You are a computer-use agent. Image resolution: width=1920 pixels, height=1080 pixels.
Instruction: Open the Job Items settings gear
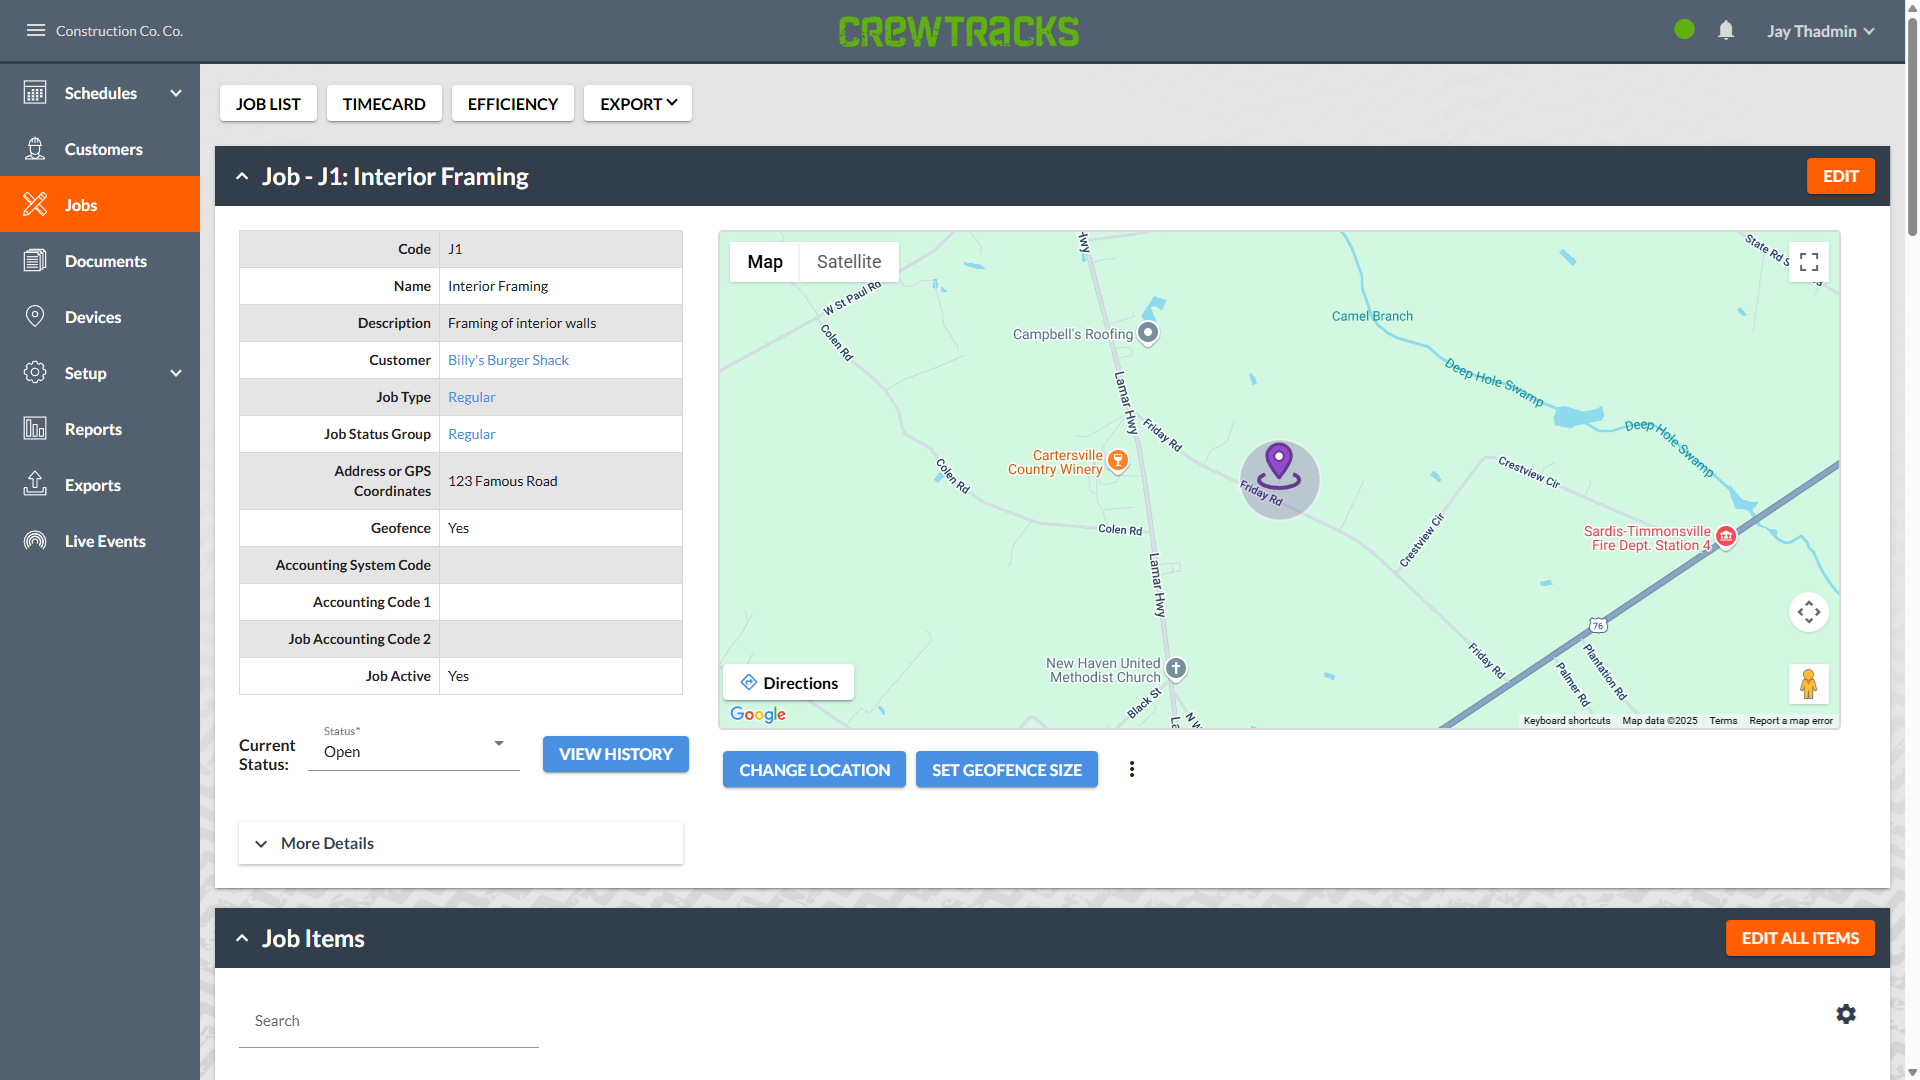(1846, 1014)
